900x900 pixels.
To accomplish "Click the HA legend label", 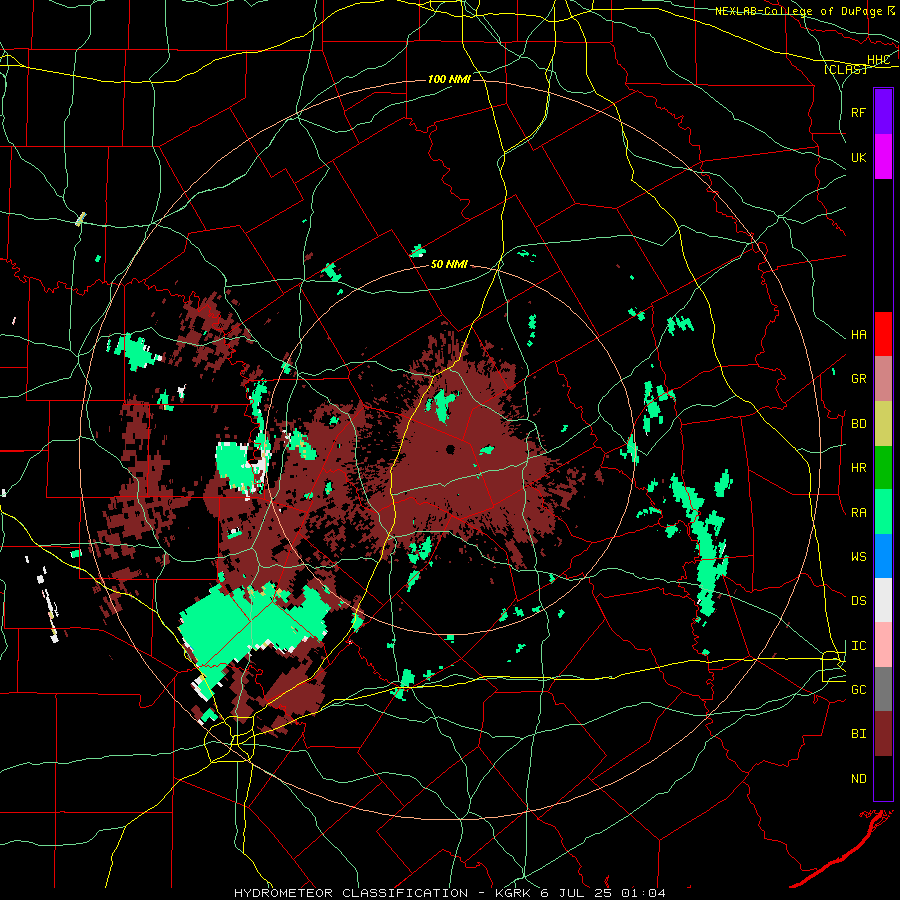I will 858,335.
